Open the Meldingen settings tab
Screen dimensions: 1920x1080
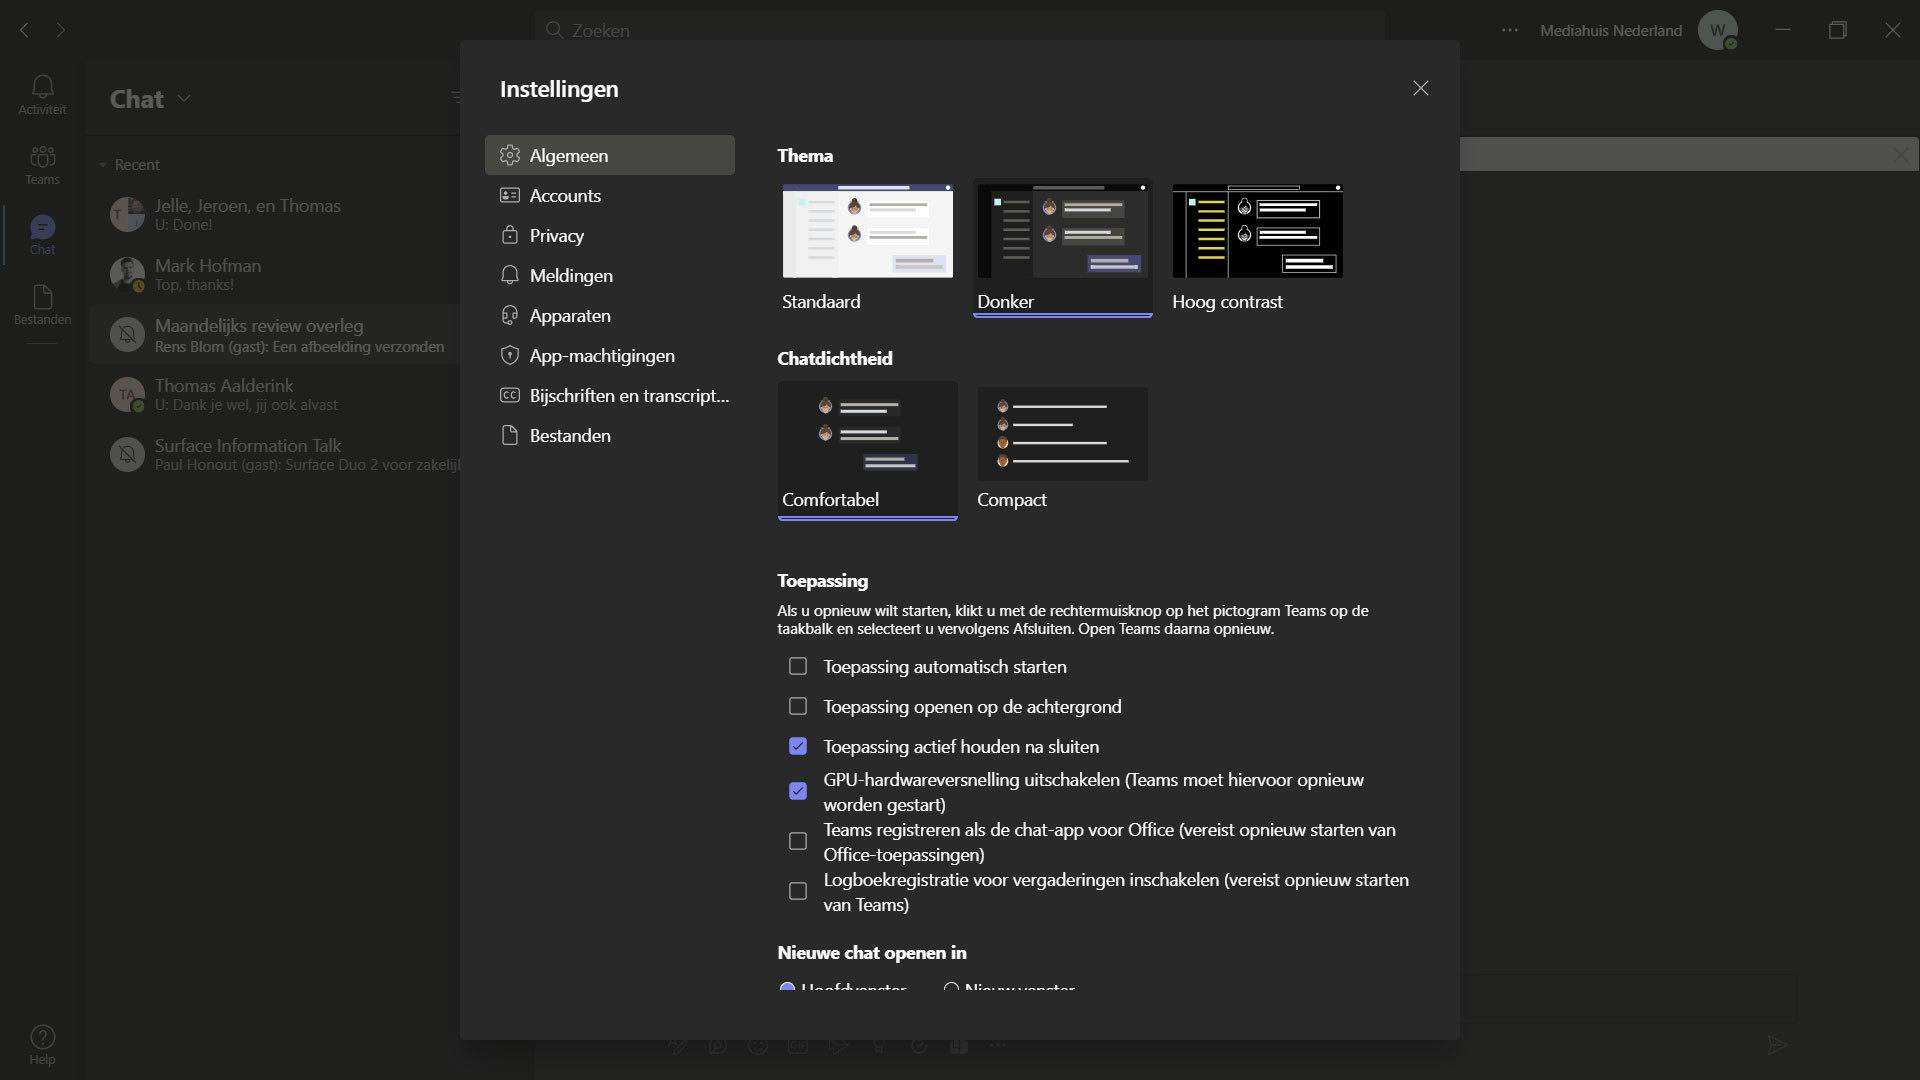tap(570, 275)
